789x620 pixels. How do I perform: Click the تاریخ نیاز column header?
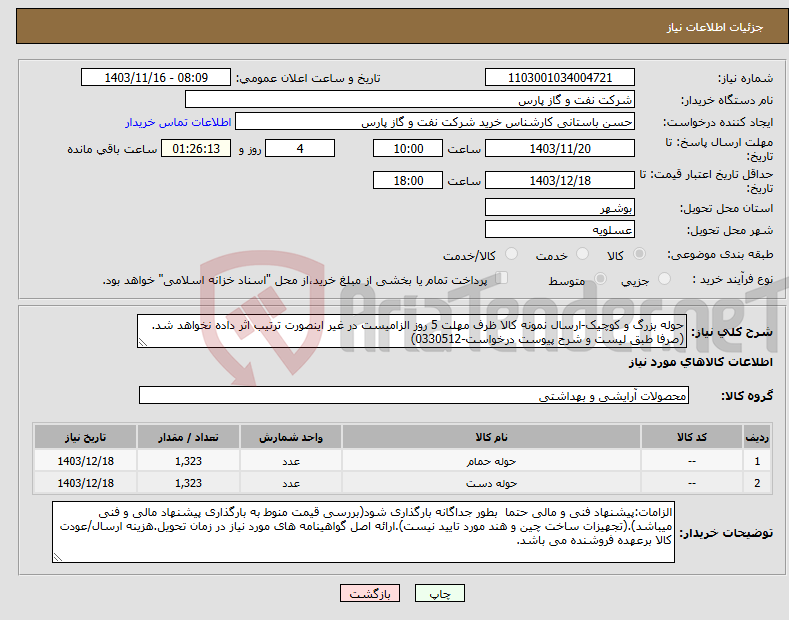86,437
